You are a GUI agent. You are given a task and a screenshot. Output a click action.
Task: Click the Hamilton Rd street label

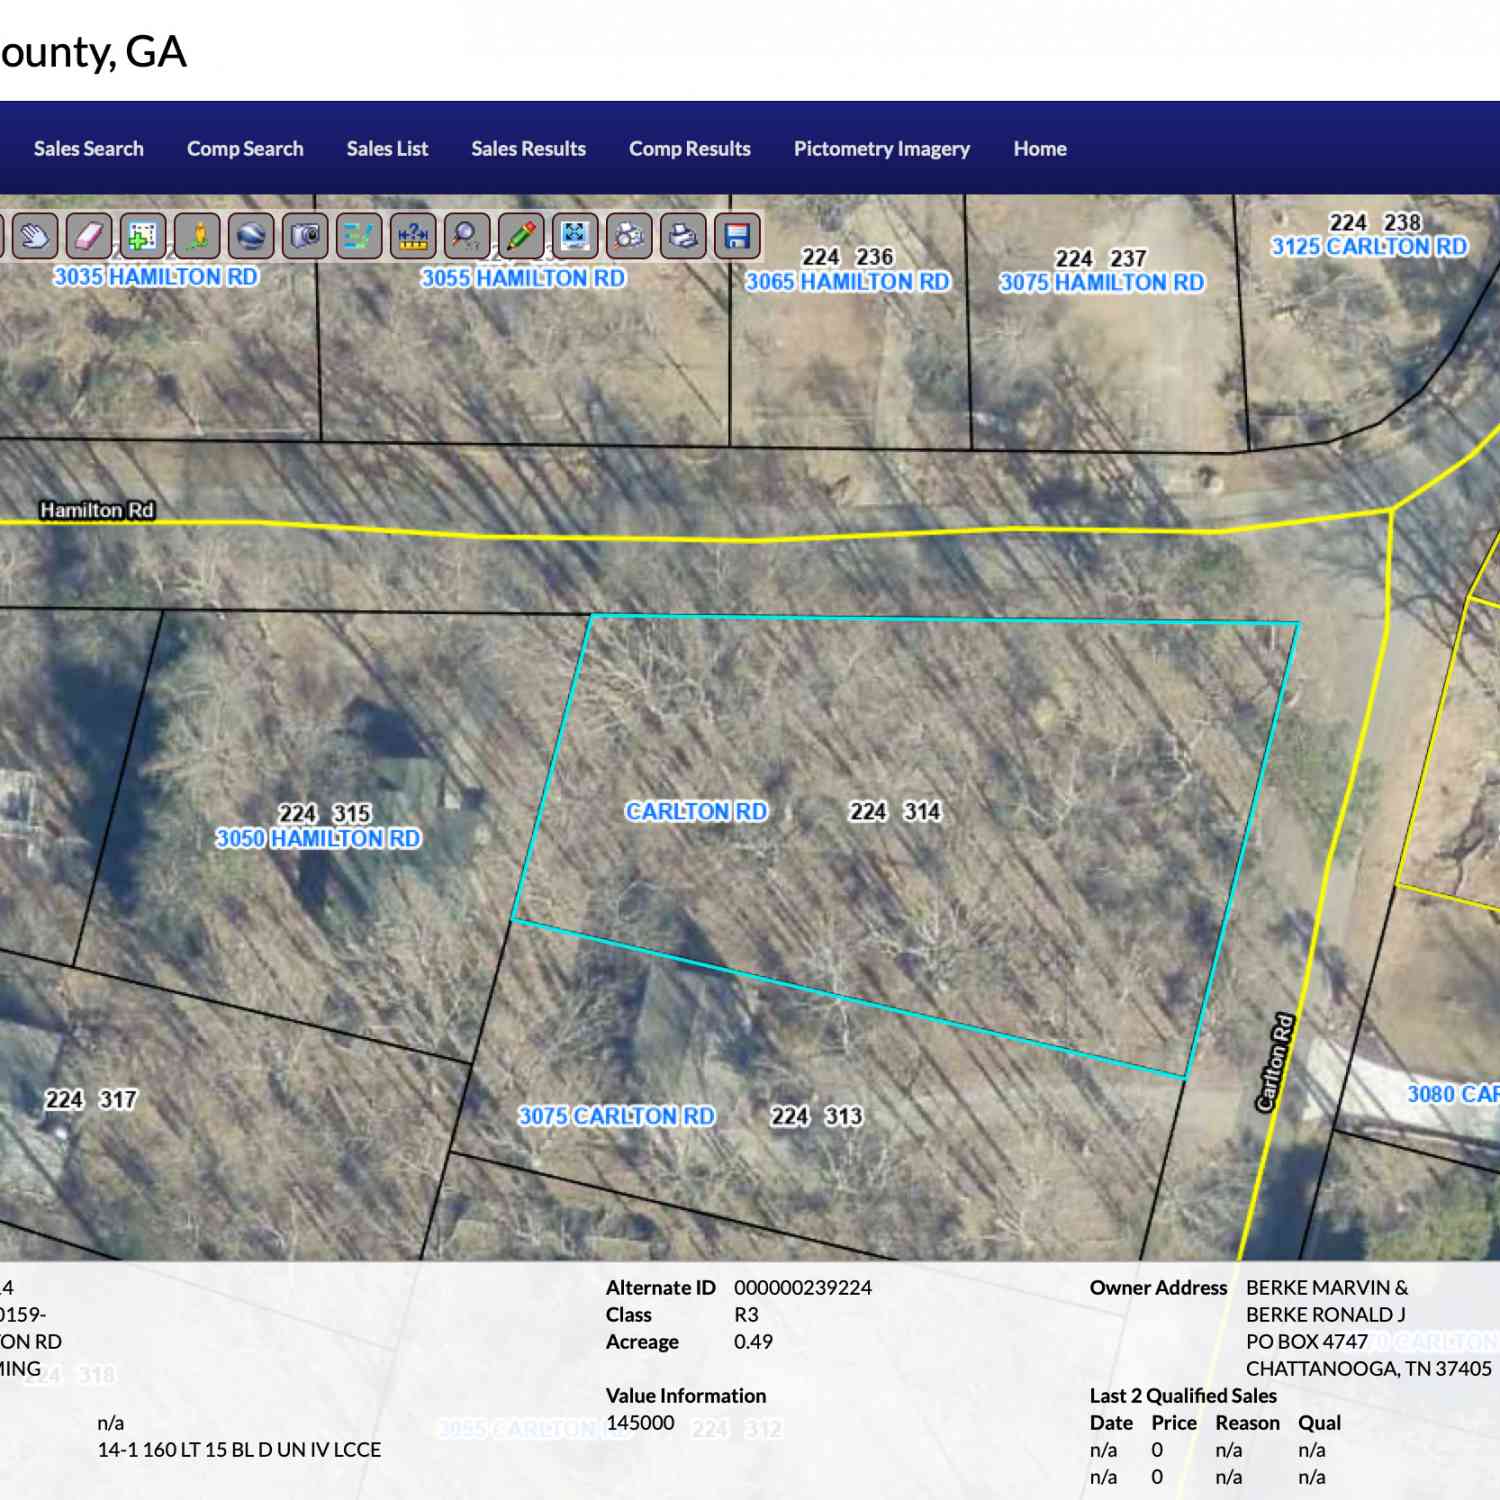coord(97,510)
